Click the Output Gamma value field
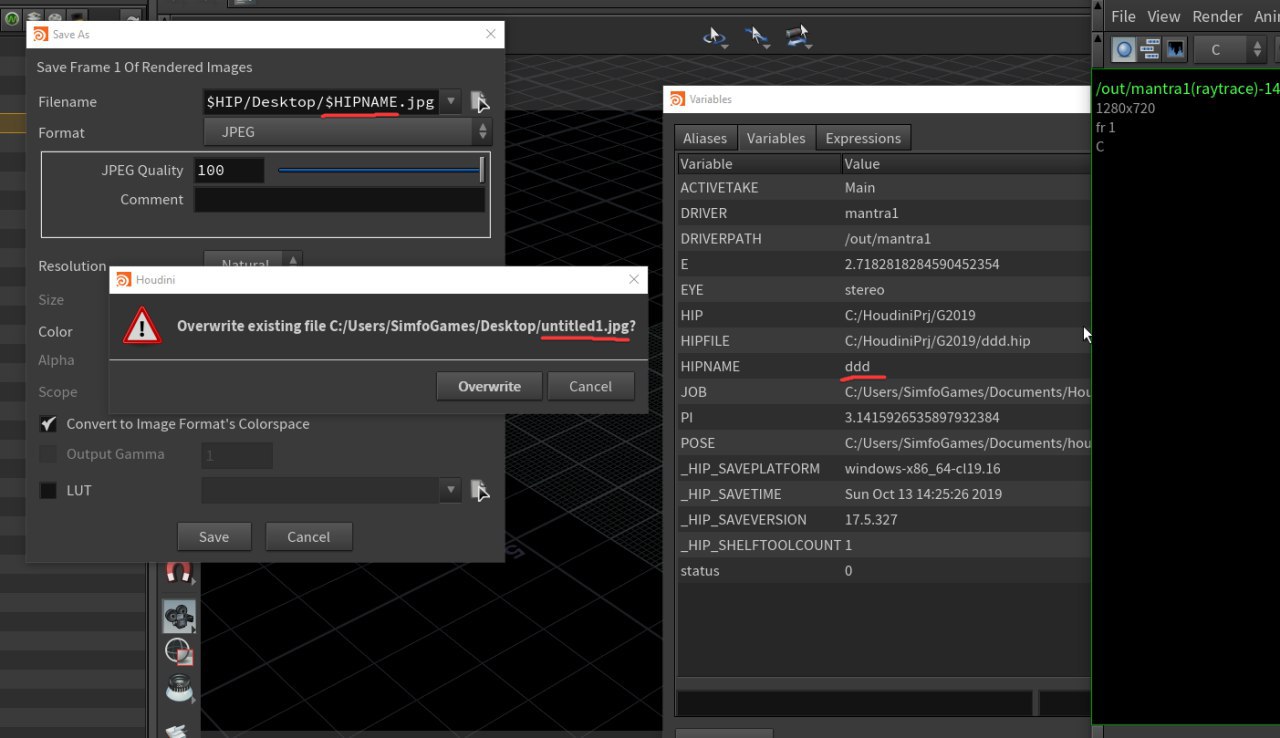The image size is (1280, 738). coord(237,455)
